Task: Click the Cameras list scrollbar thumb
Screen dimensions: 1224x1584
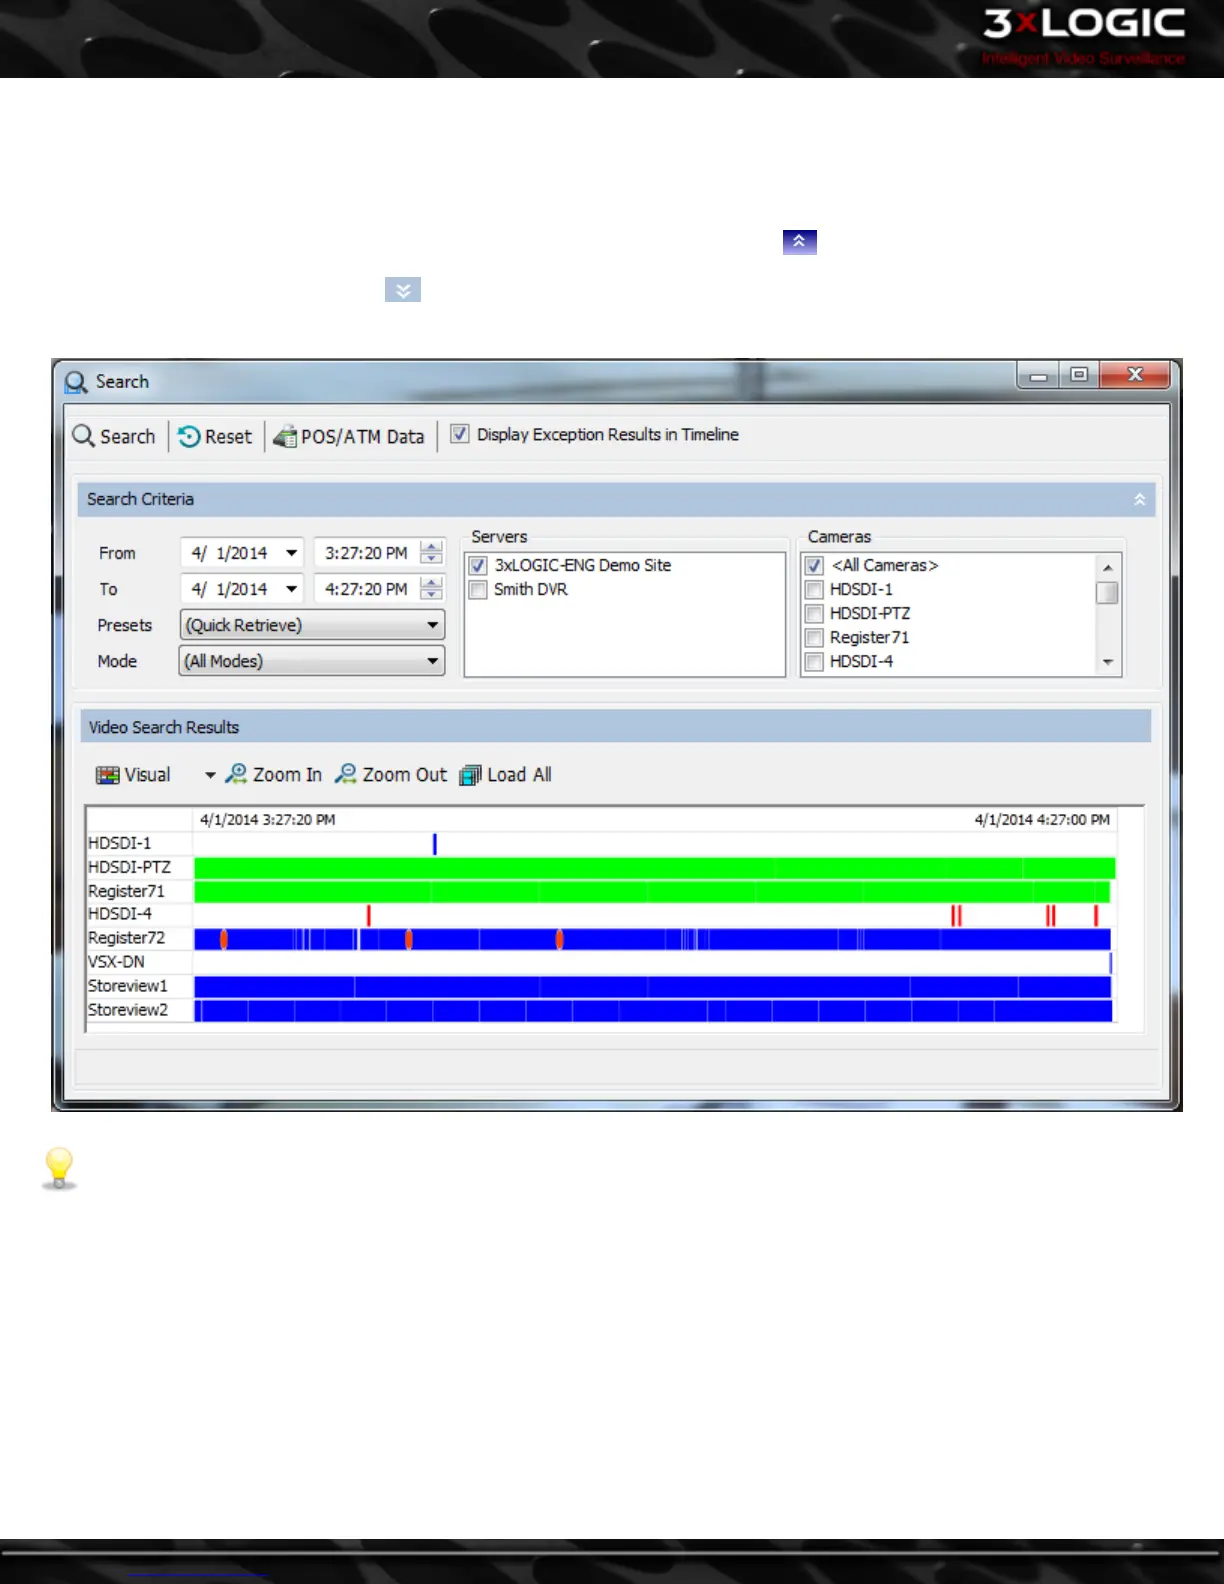Action: point(1107,593)
